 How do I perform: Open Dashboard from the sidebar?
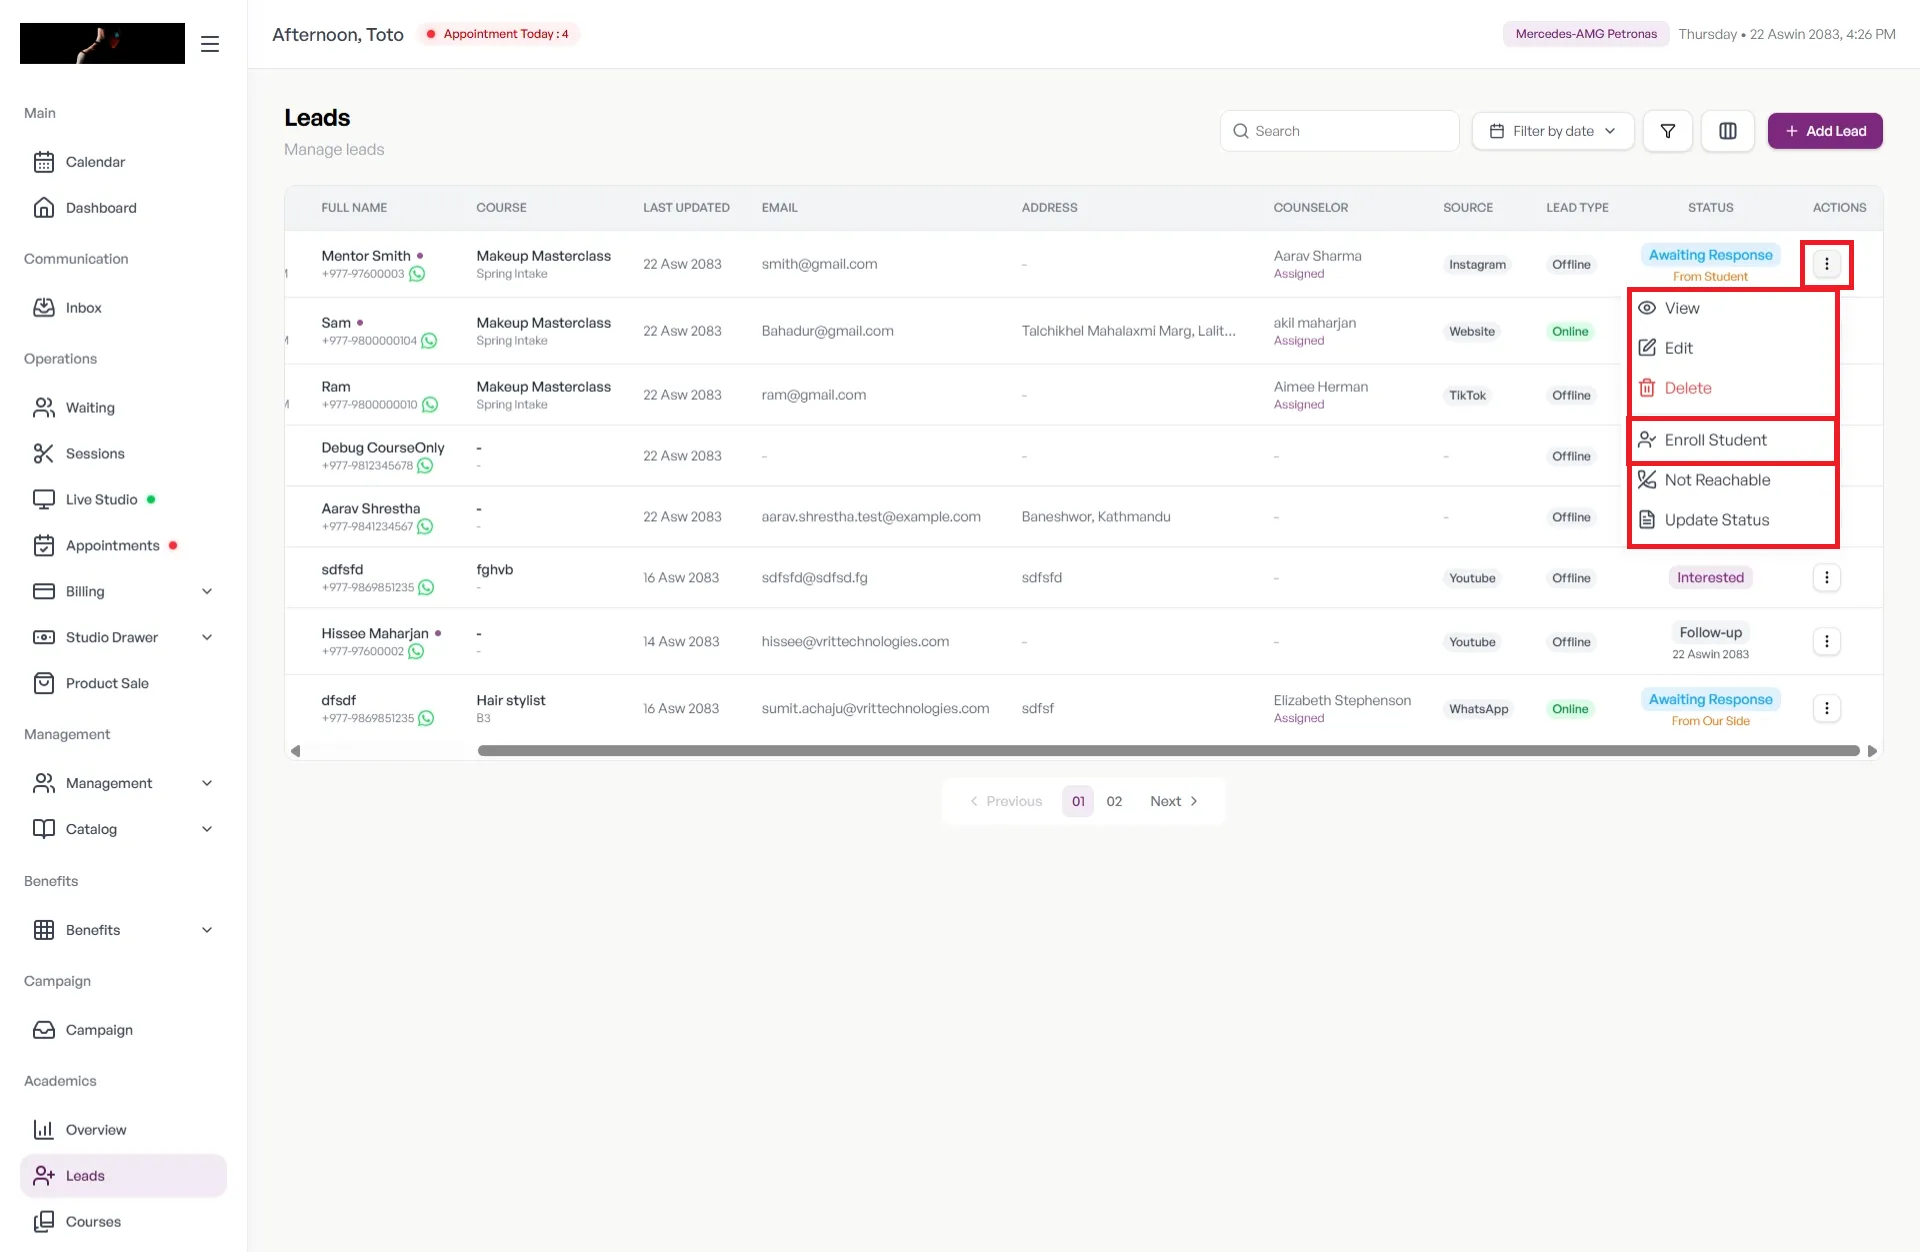[123, 208]
